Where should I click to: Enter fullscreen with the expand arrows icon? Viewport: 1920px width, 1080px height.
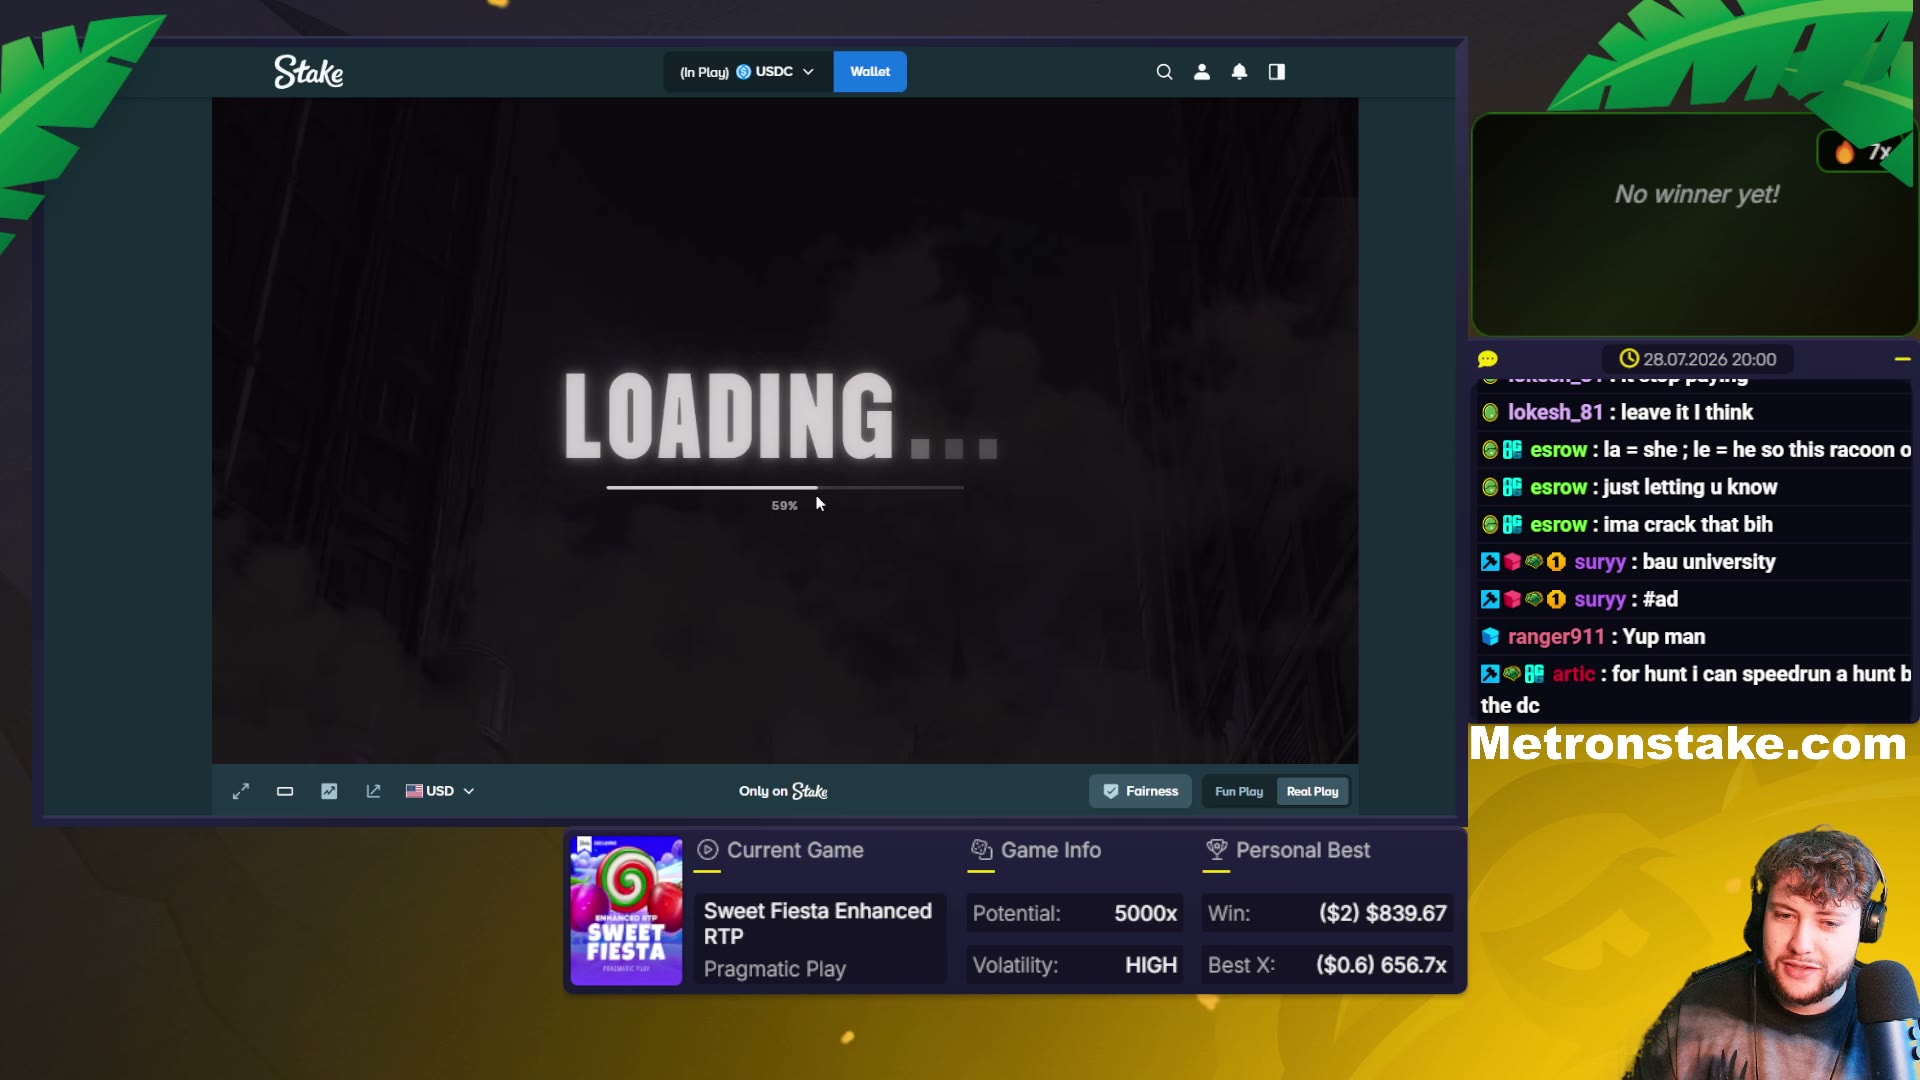[241, 791]
